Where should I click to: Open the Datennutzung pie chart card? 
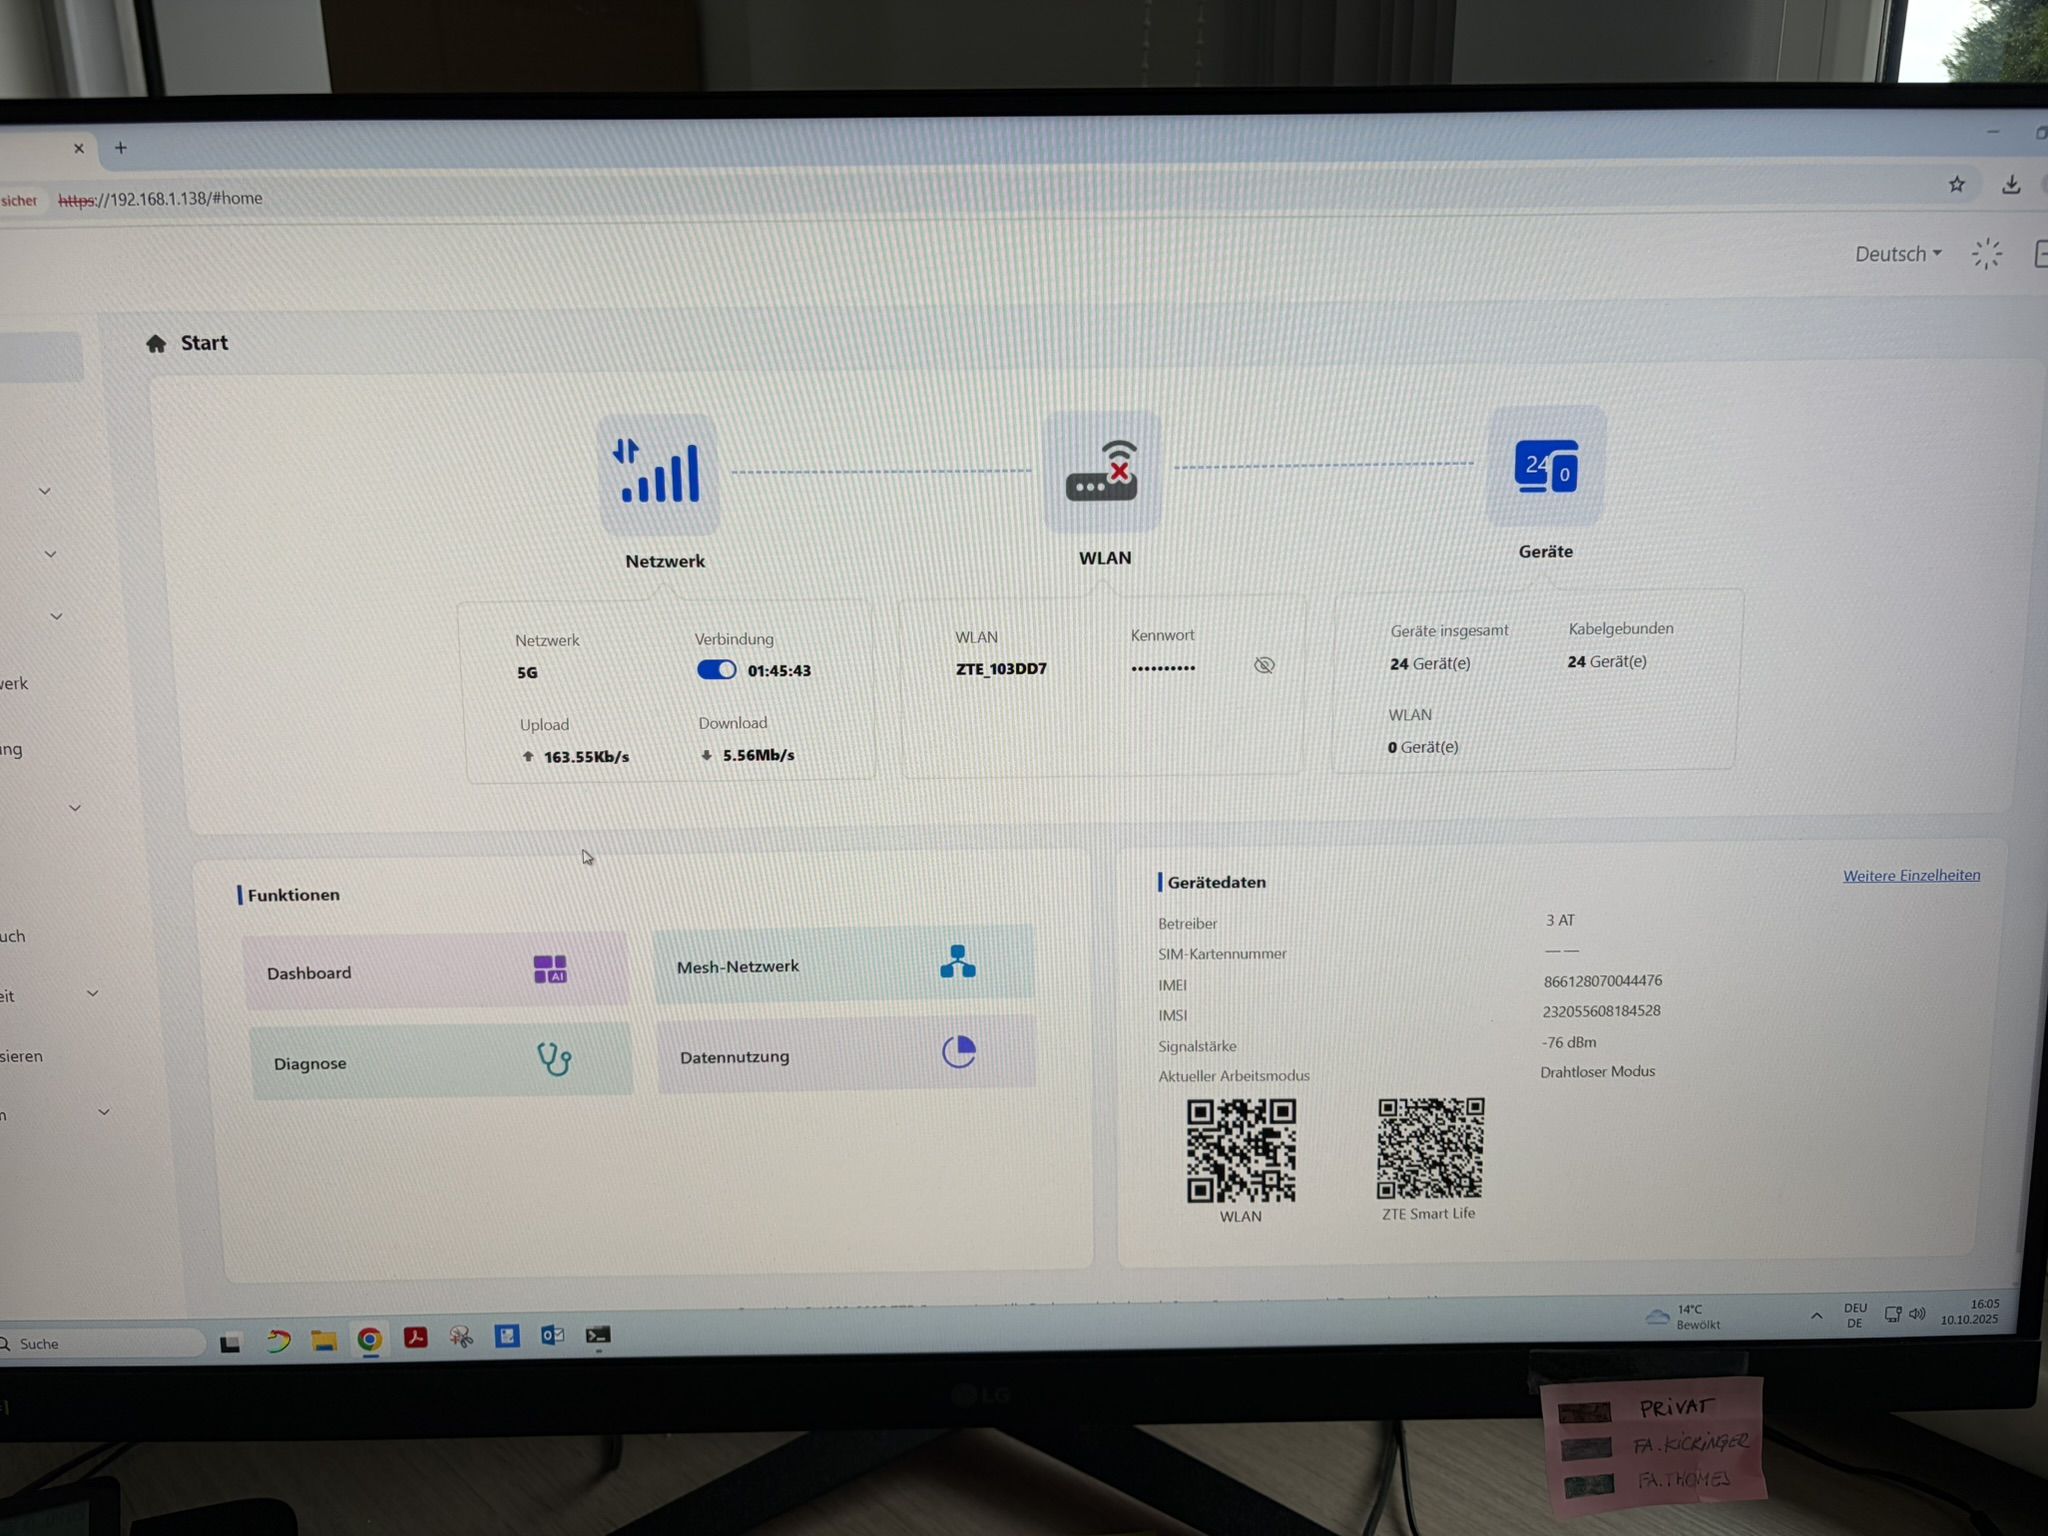click(847, 1054)
